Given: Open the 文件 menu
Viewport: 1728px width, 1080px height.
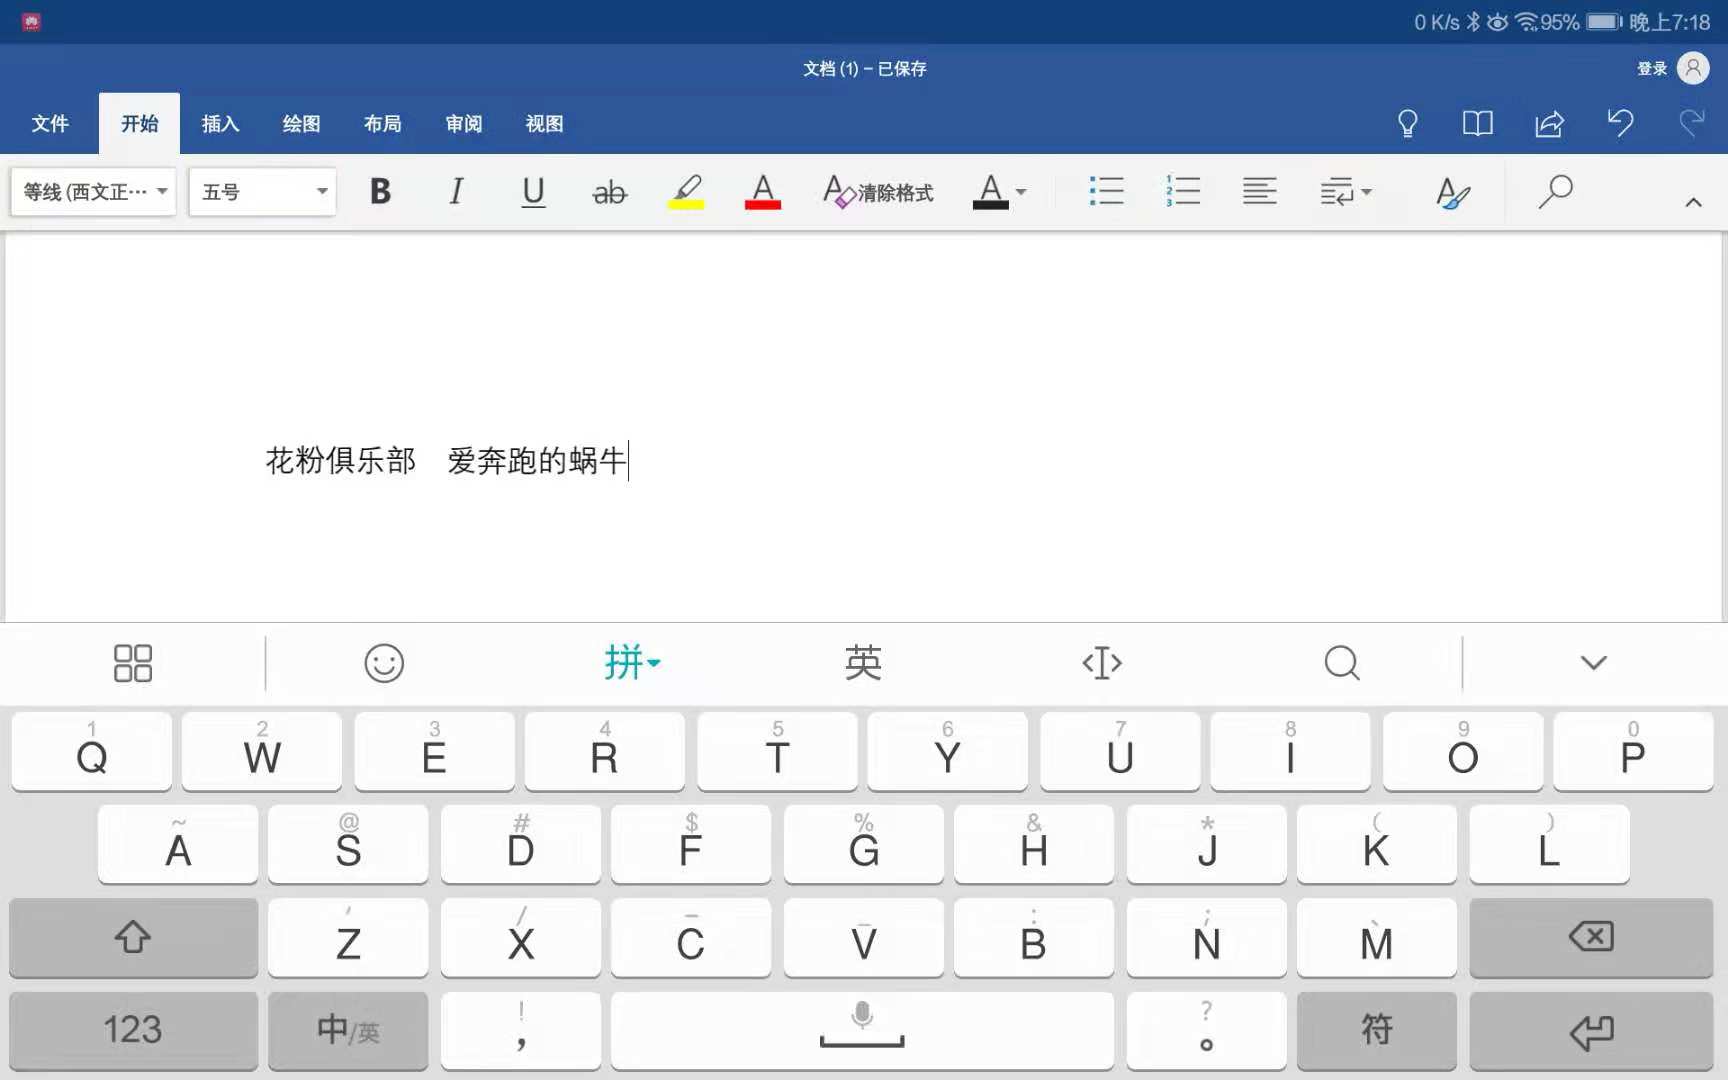Looking at the screenshot, I should click(50, 123).
